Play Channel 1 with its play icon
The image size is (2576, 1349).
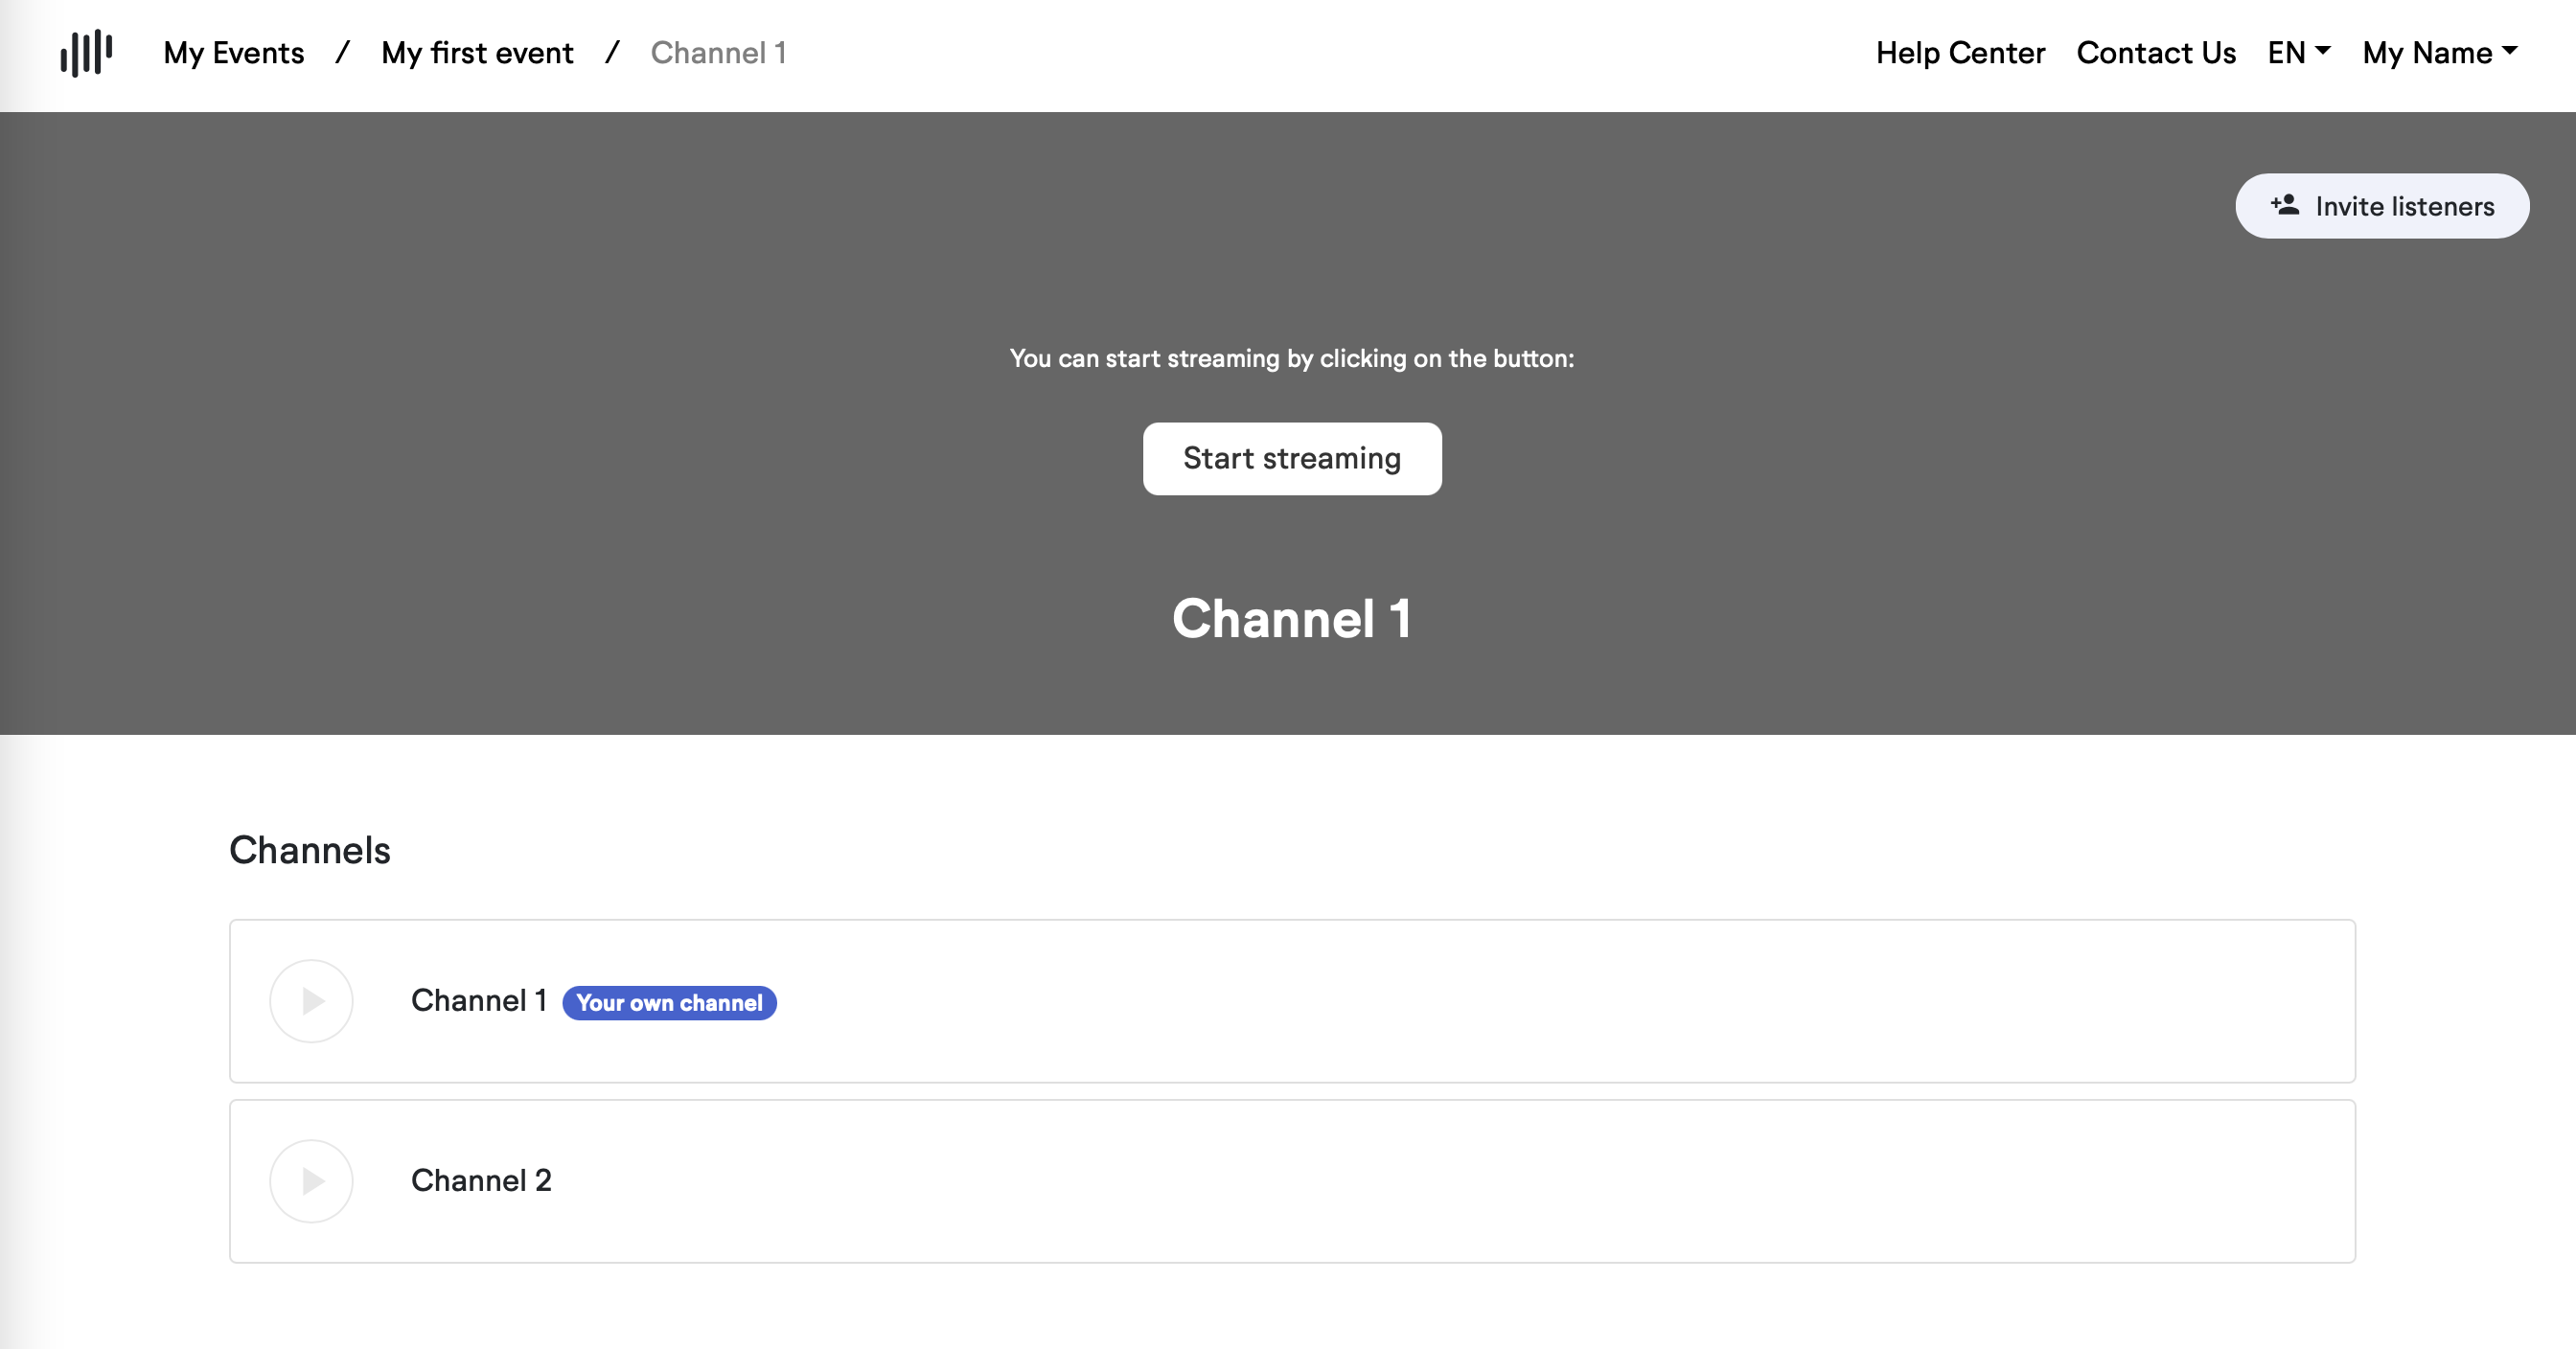point(311,1001)
